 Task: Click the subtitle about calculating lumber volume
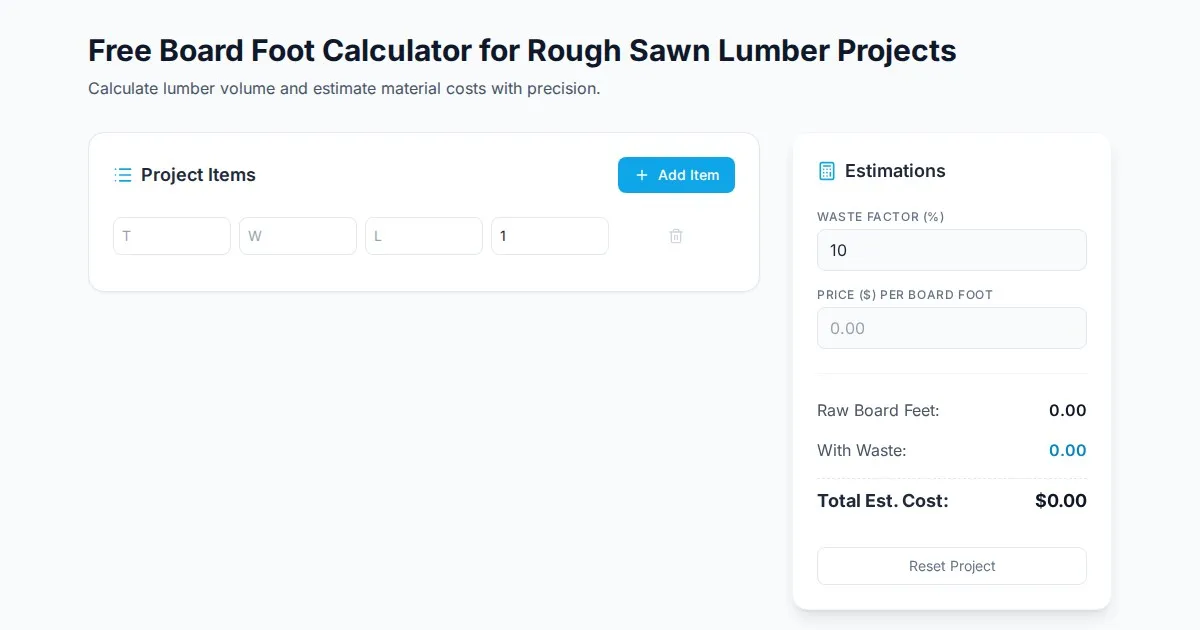click(344, 88)
